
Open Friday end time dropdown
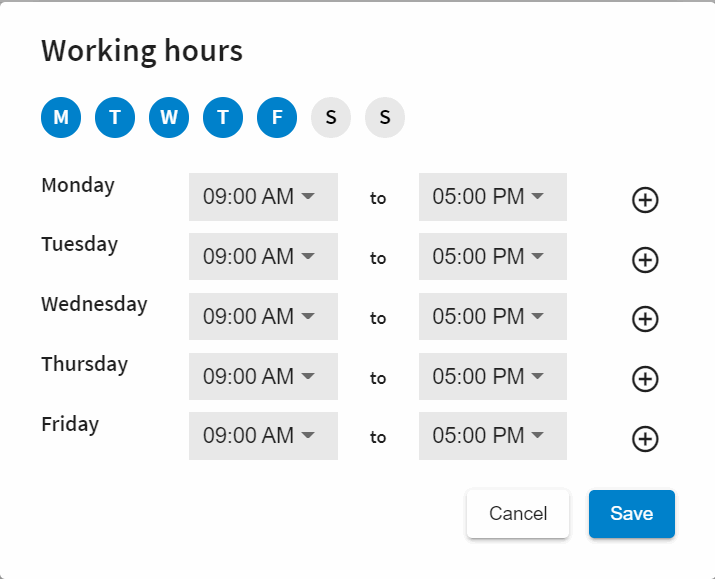[x=492, y=437]
